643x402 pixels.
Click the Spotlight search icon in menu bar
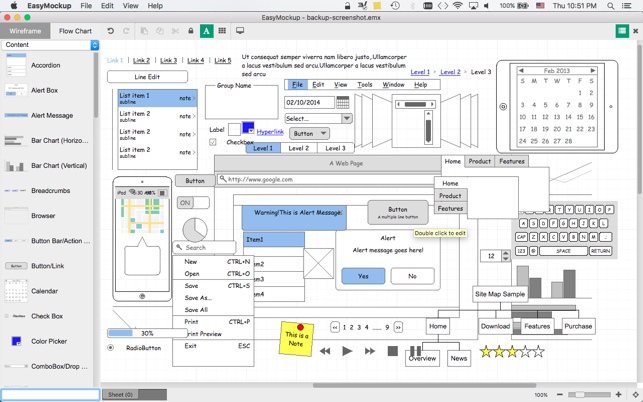pos(611,6)
